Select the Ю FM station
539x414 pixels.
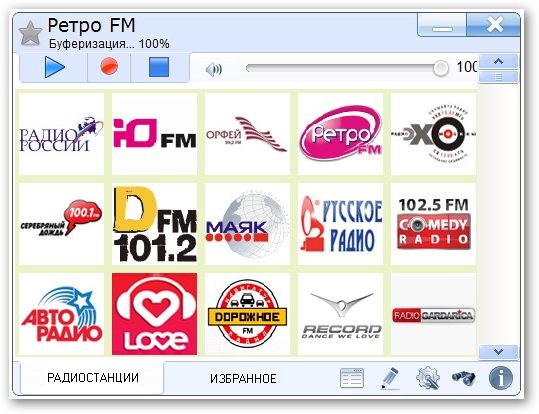pos(154,134)
